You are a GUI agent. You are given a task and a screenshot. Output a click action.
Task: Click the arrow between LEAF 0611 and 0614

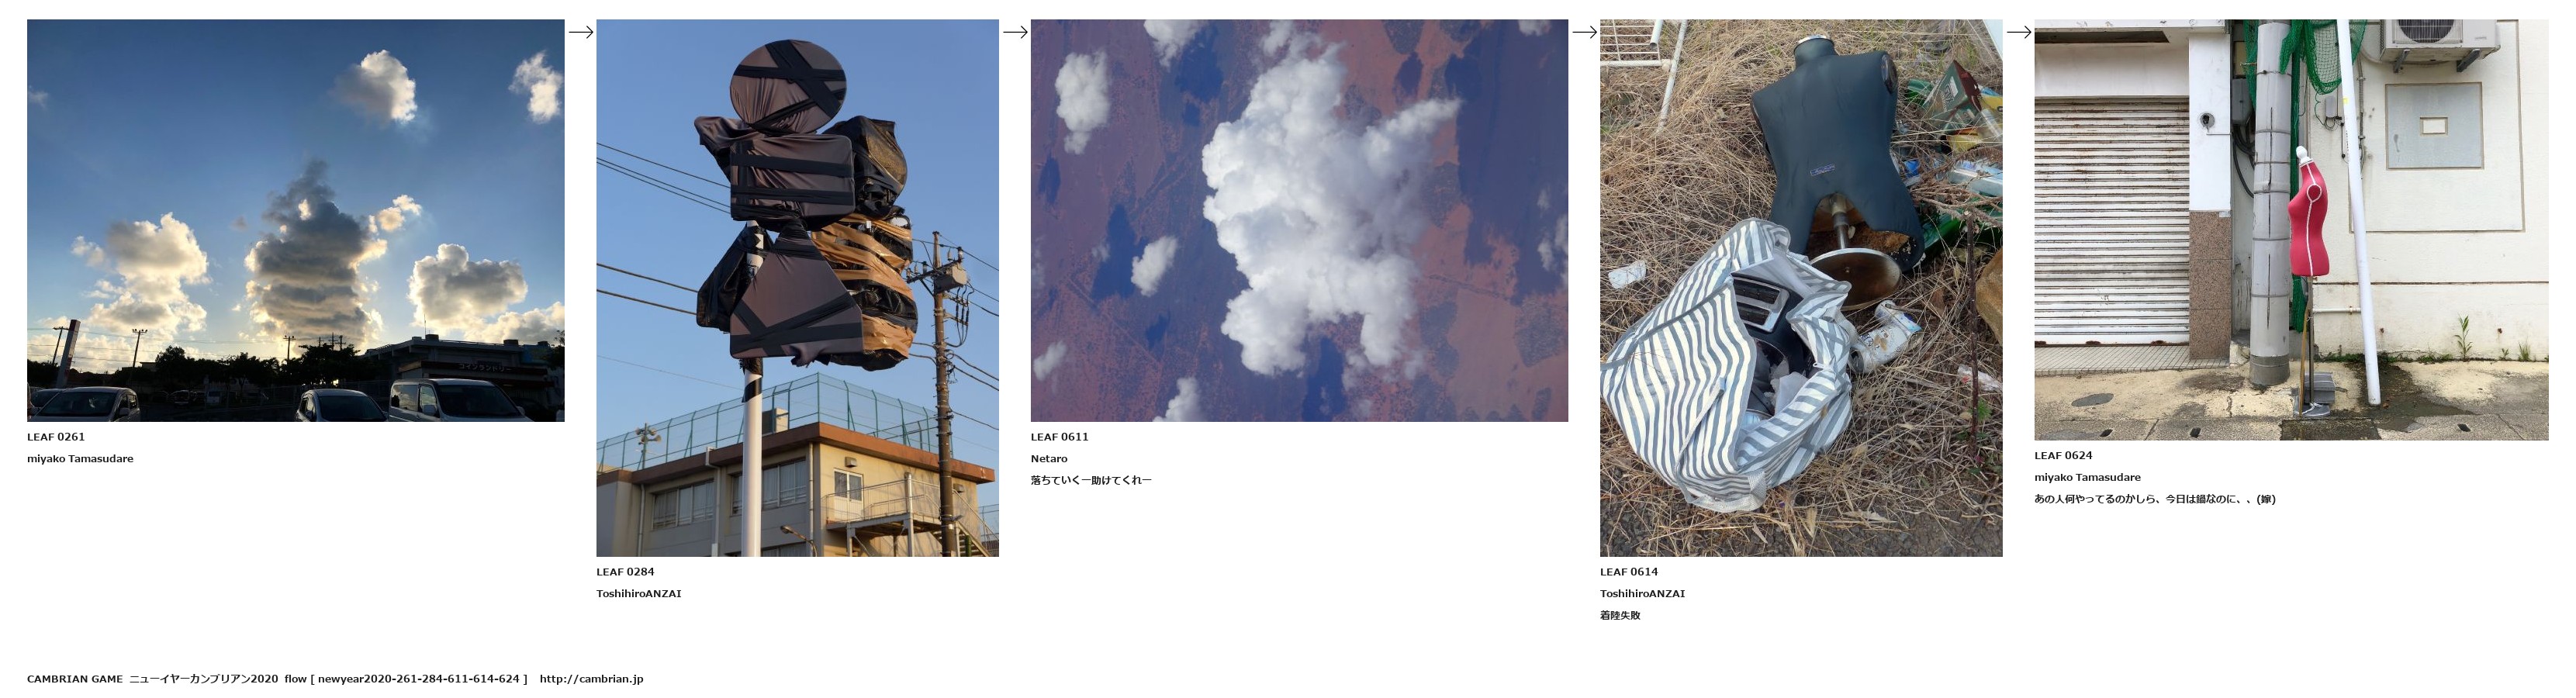(1584, 32)
